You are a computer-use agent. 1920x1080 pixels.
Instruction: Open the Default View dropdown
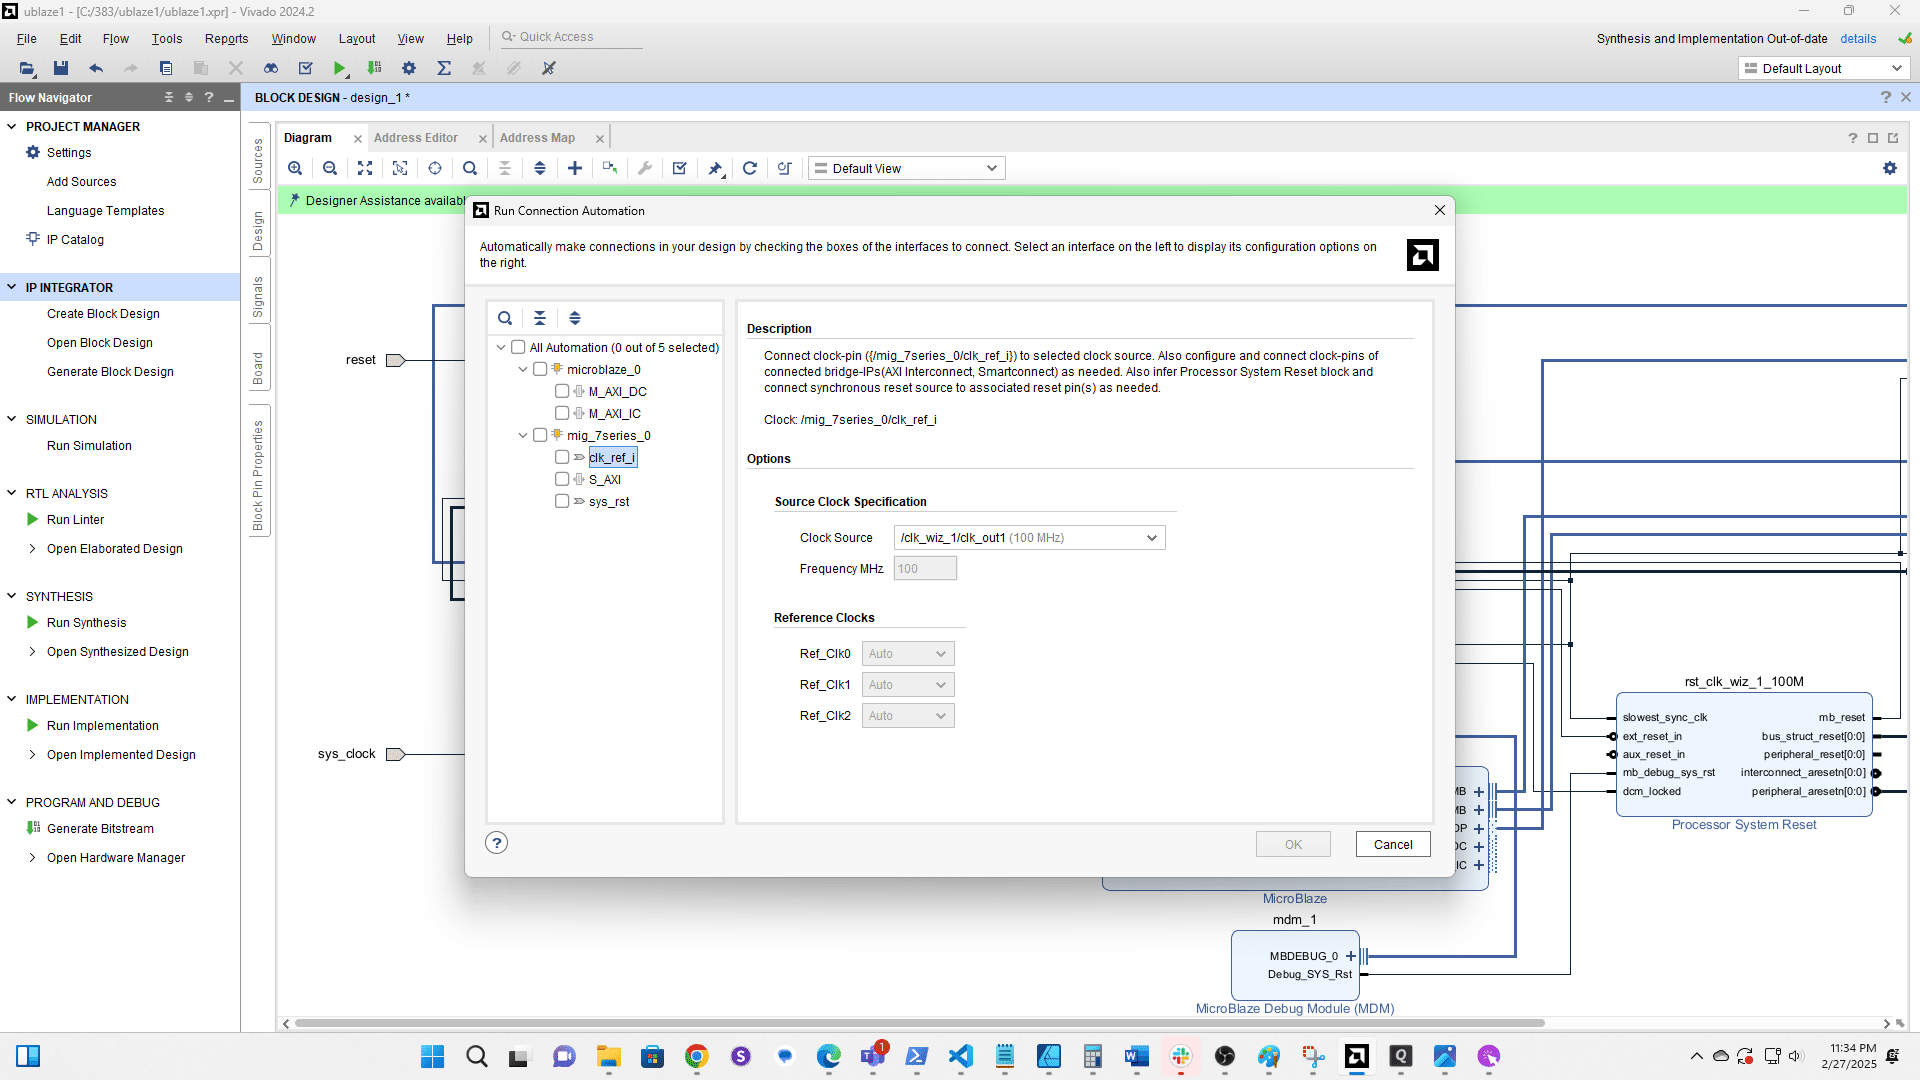tap(906, 168)
